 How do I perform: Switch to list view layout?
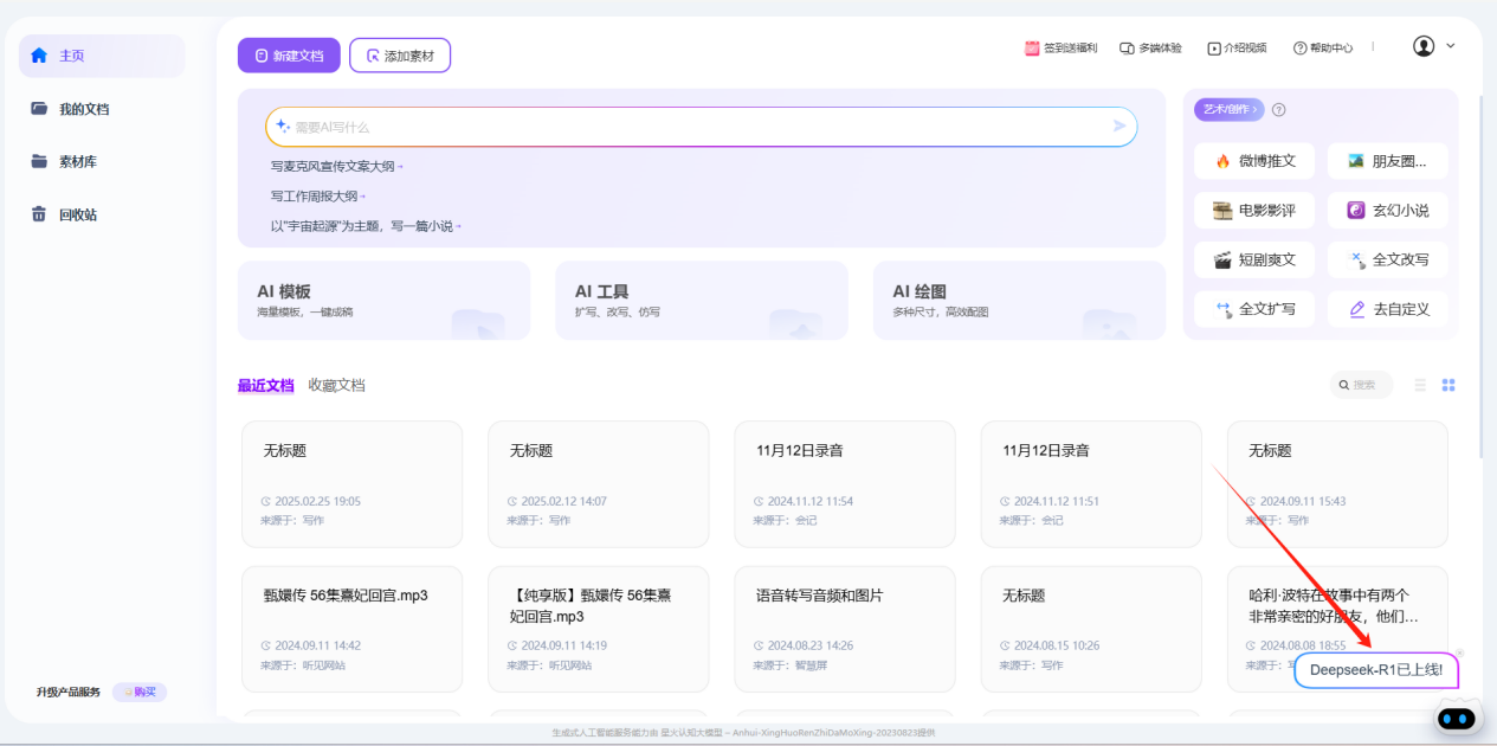(x=1420, y=385)
